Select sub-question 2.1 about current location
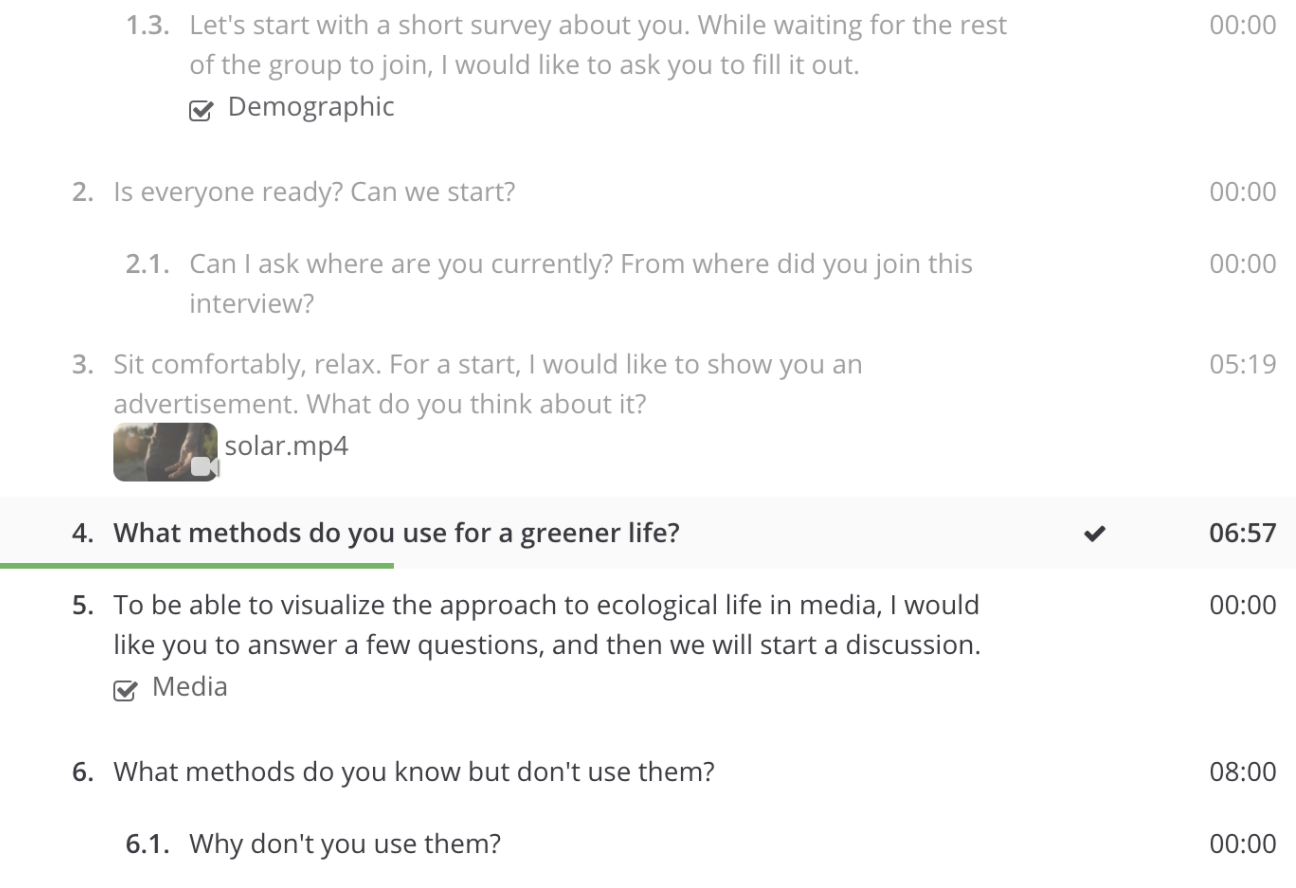Image resolution: width=1296 pixels, height=888 pixels. pyautogui.click(x=648, y=283)
